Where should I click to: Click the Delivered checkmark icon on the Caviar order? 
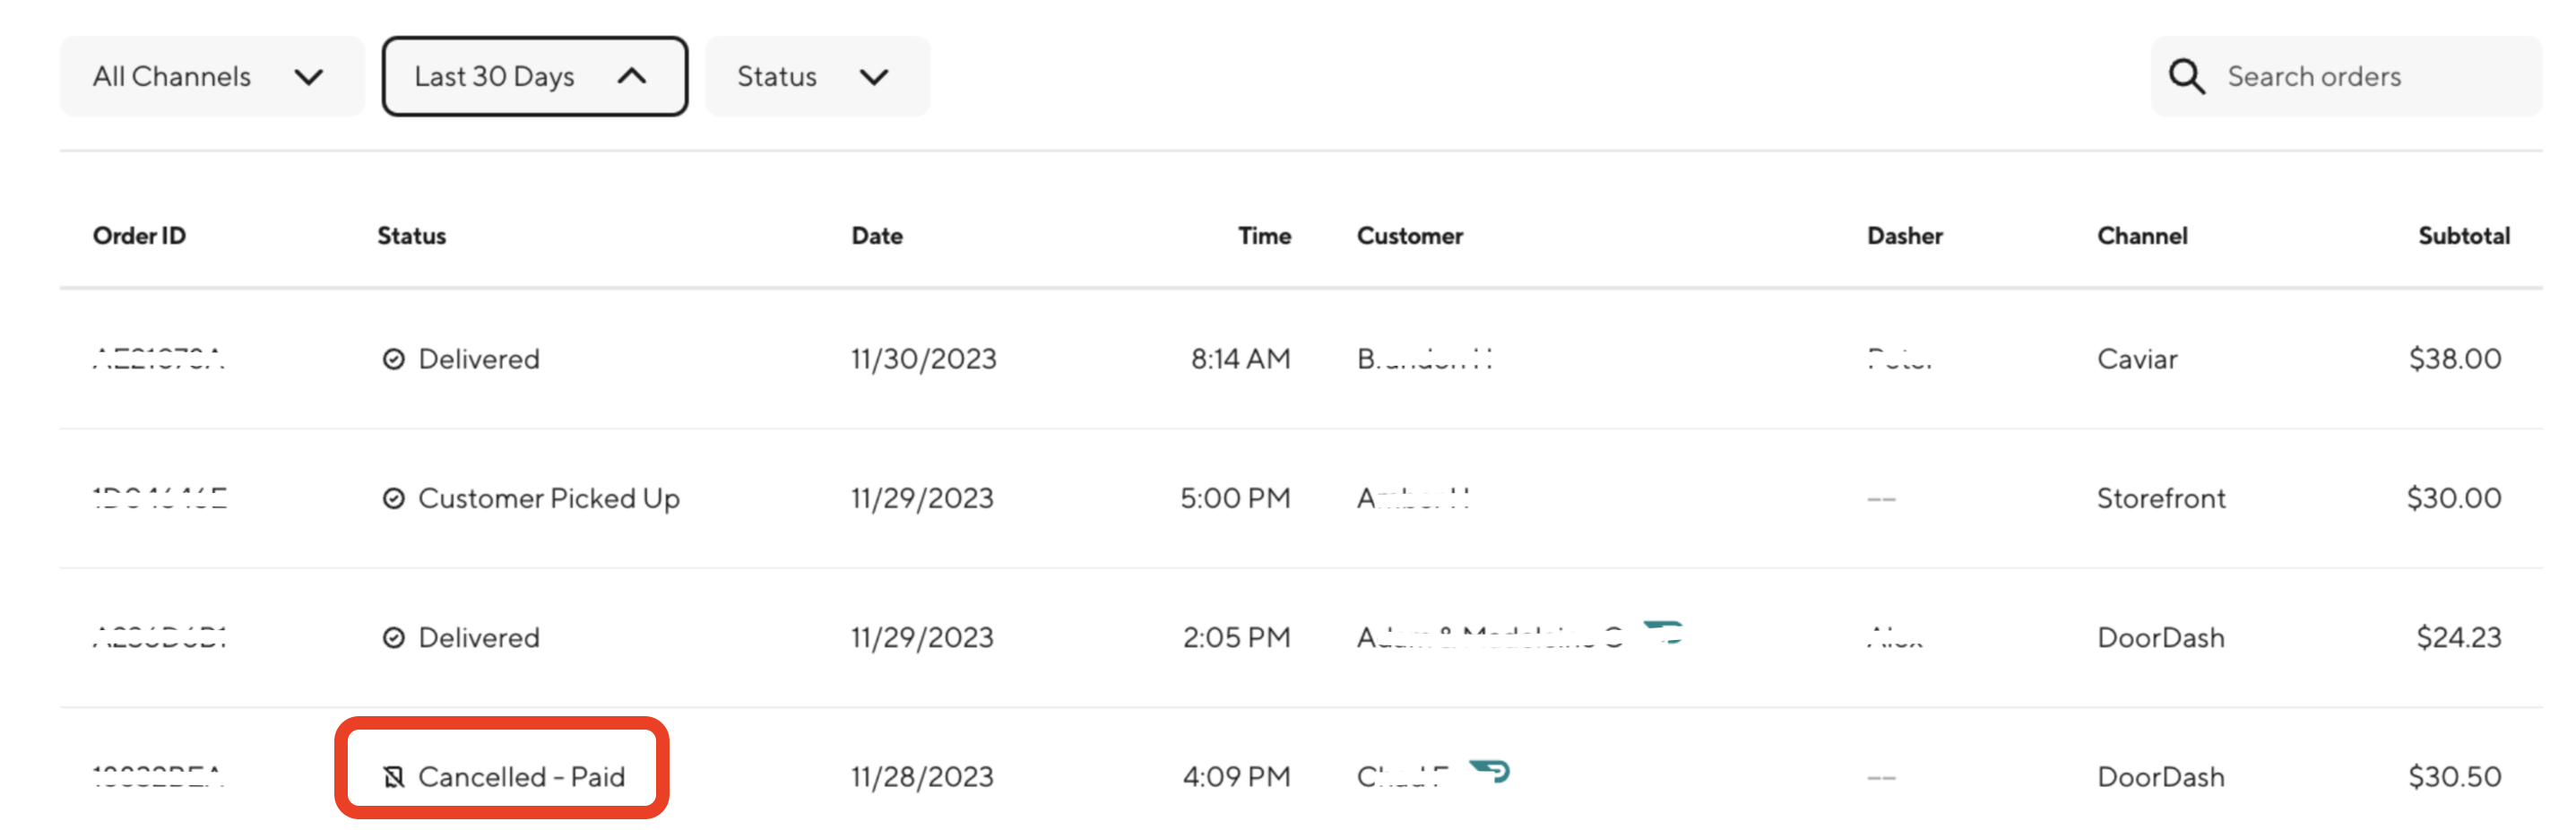coord(393,357)
